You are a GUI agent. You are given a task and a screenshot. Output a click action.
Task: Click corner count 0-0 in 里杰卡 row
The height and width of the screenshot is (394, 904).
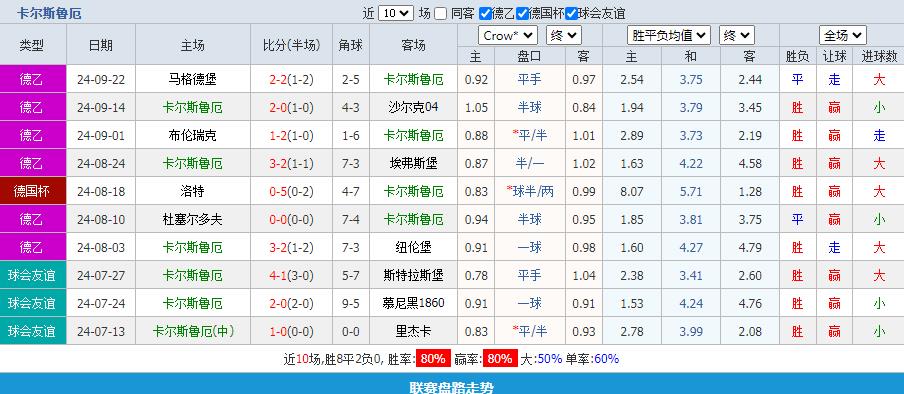click(x=351, y=332)
